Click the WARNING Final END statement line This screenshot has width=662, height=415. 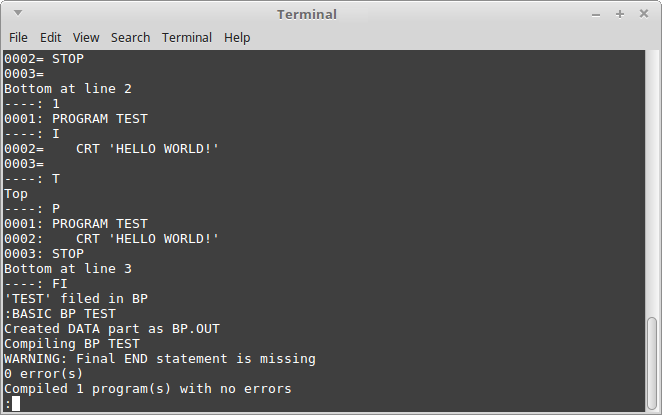tap(160, 359)
